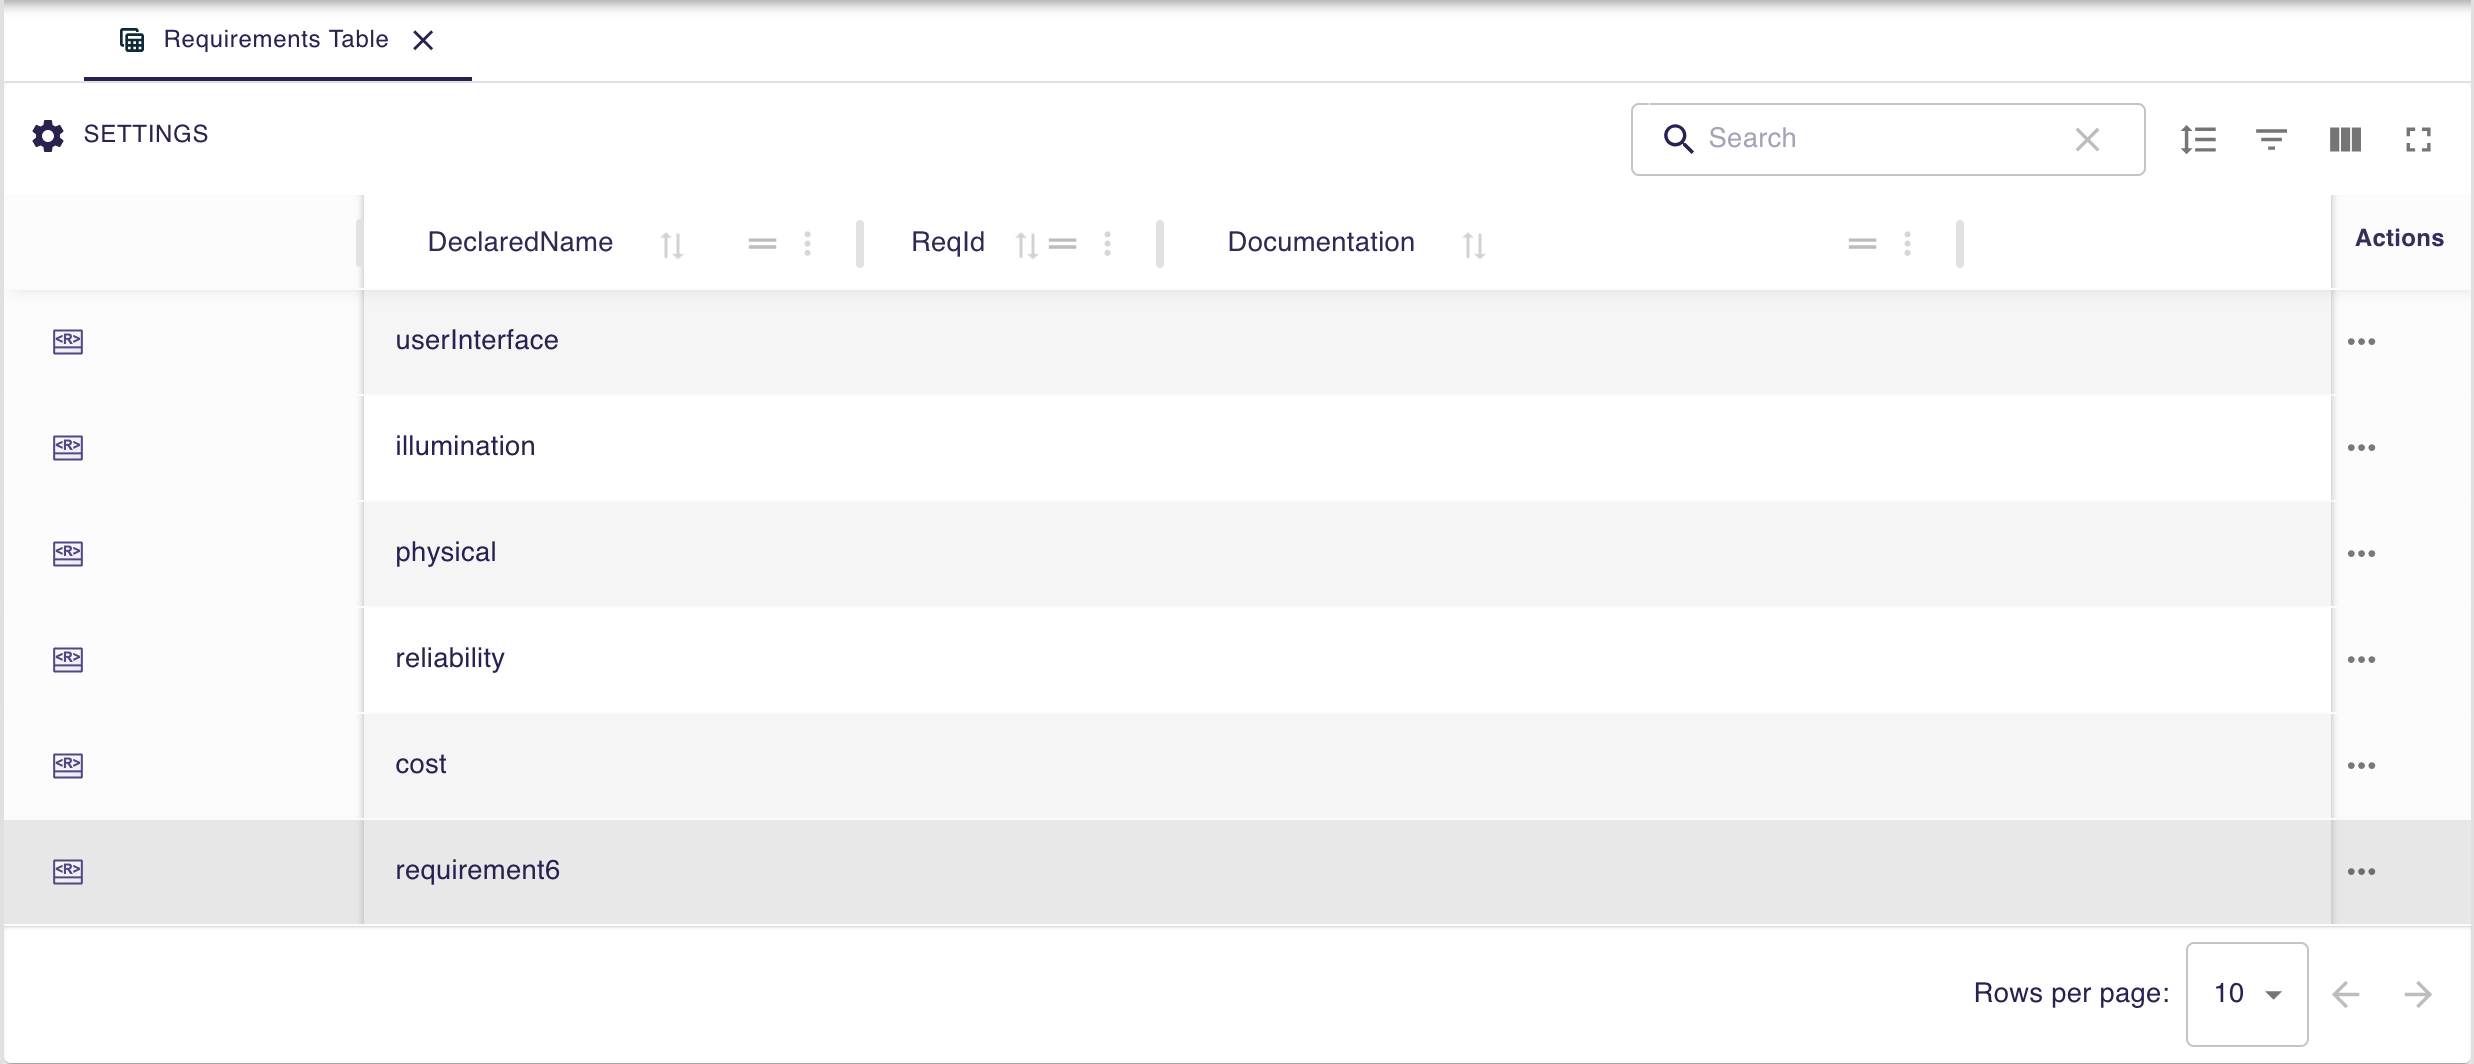Click inside the Search input field
This screenshot has width=2474, height=1064.
[1880, 138]
